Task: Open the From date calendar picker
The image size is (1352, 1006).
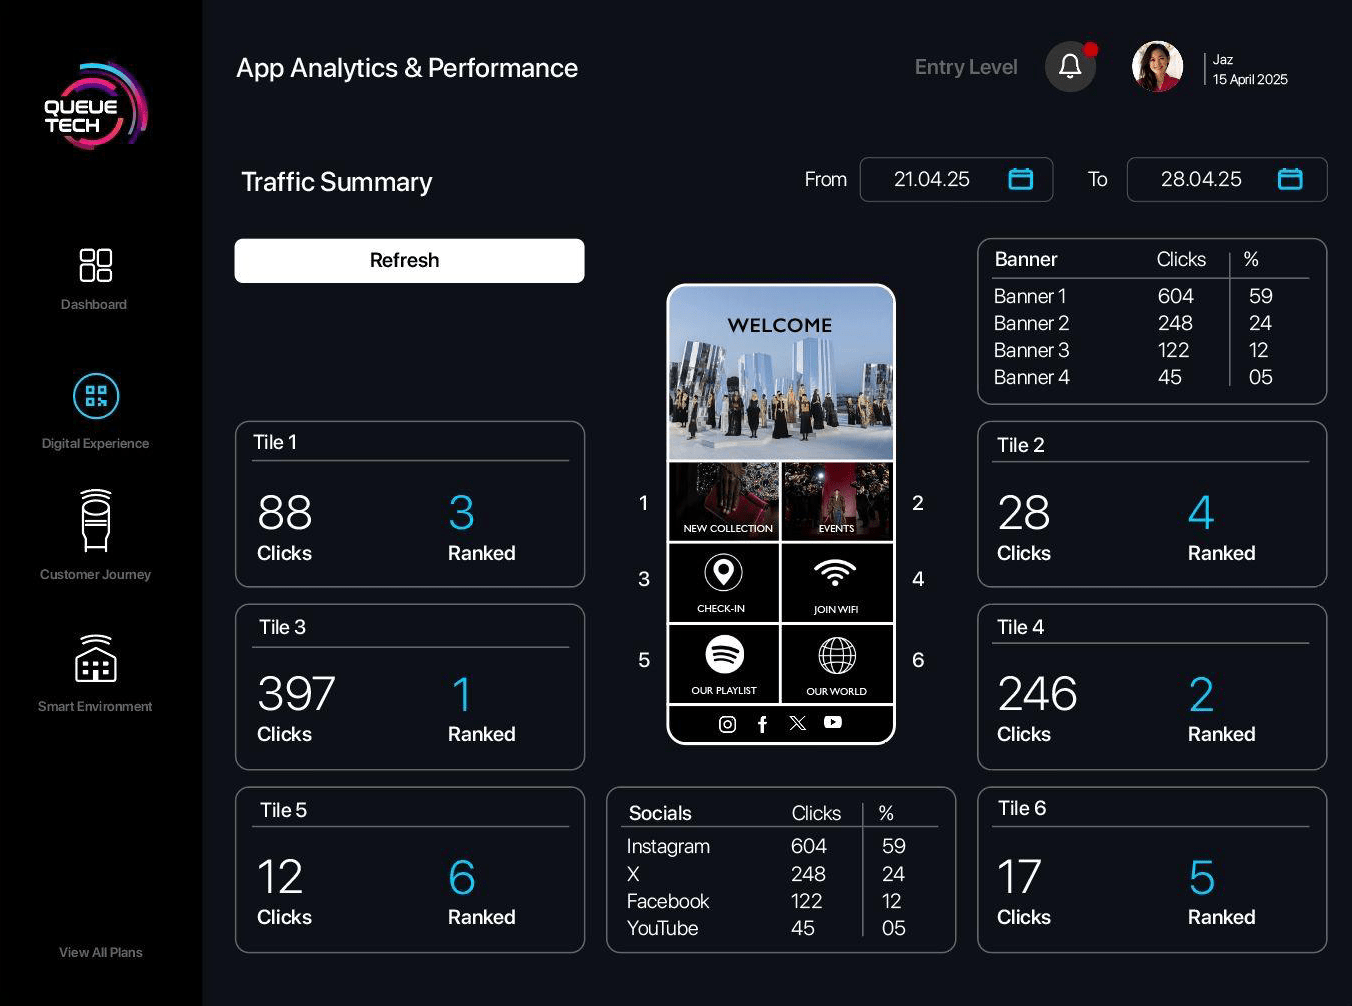Action: (1020, 179)
